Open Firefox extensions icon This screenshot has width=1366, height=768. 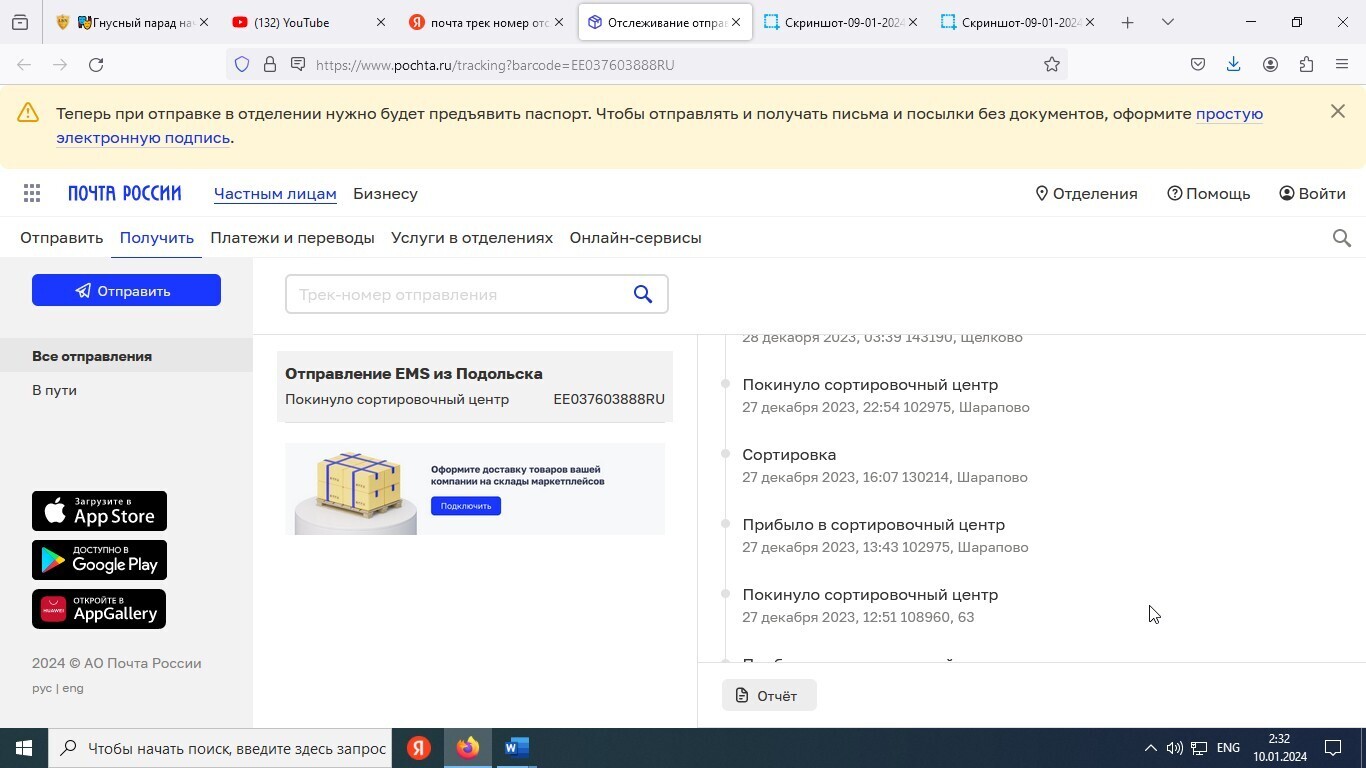point(1306,65)
